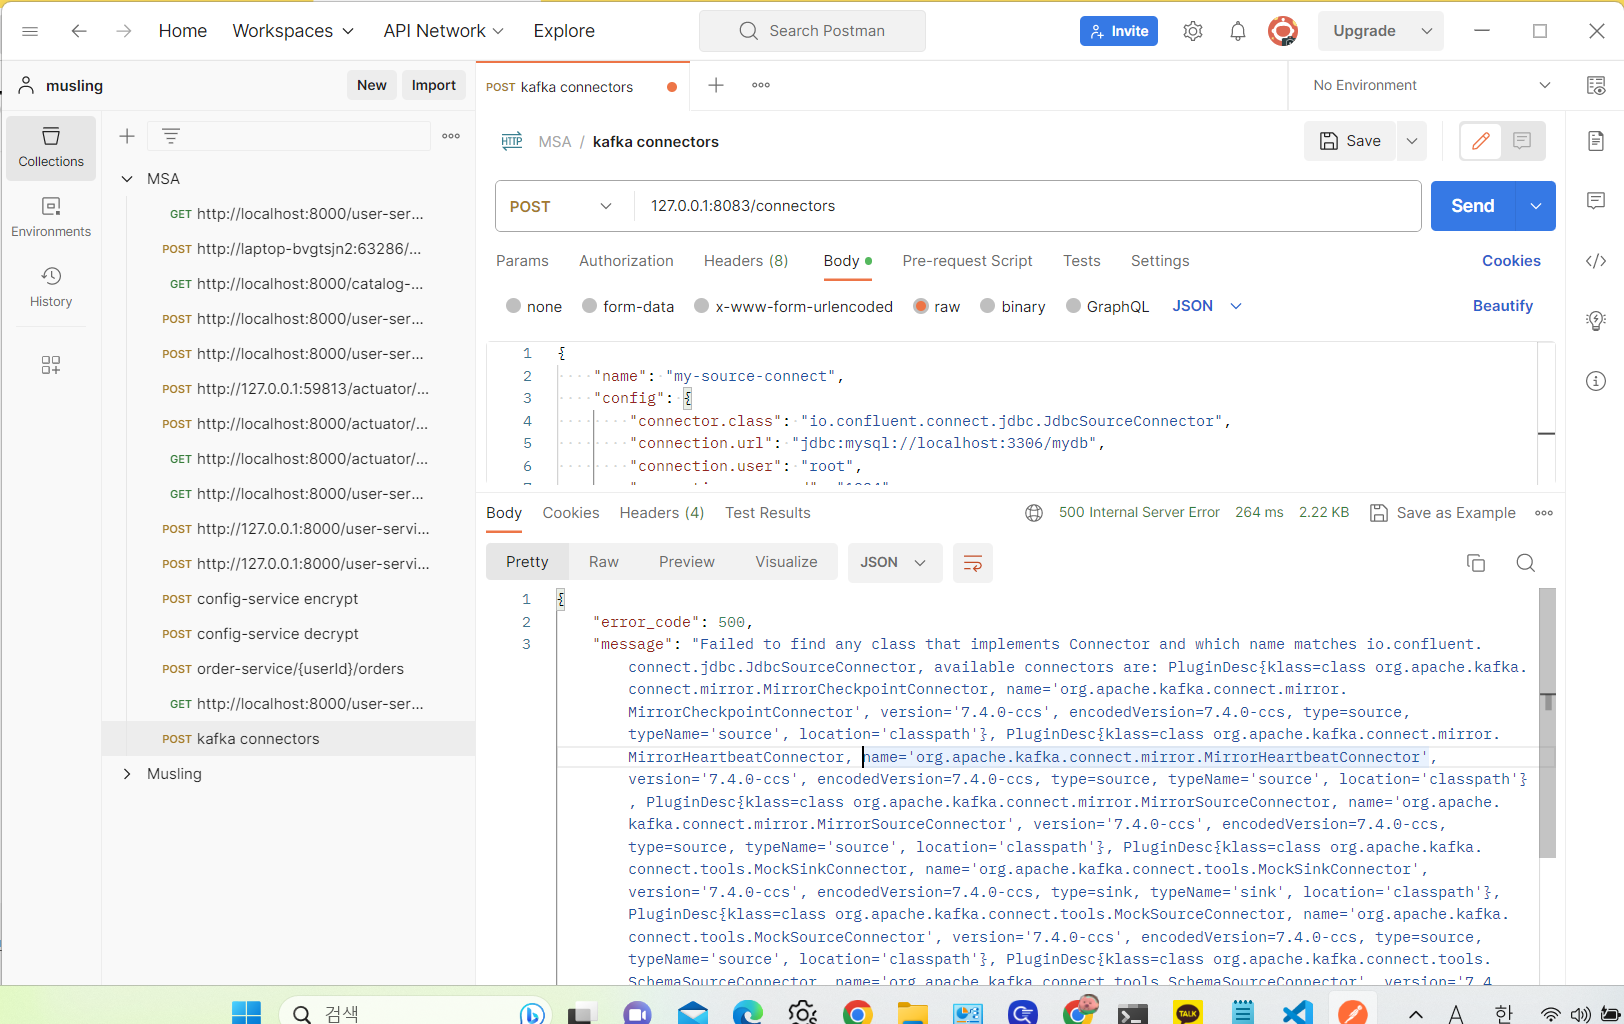Open the Pre-request Script tab

pos(967,261)
